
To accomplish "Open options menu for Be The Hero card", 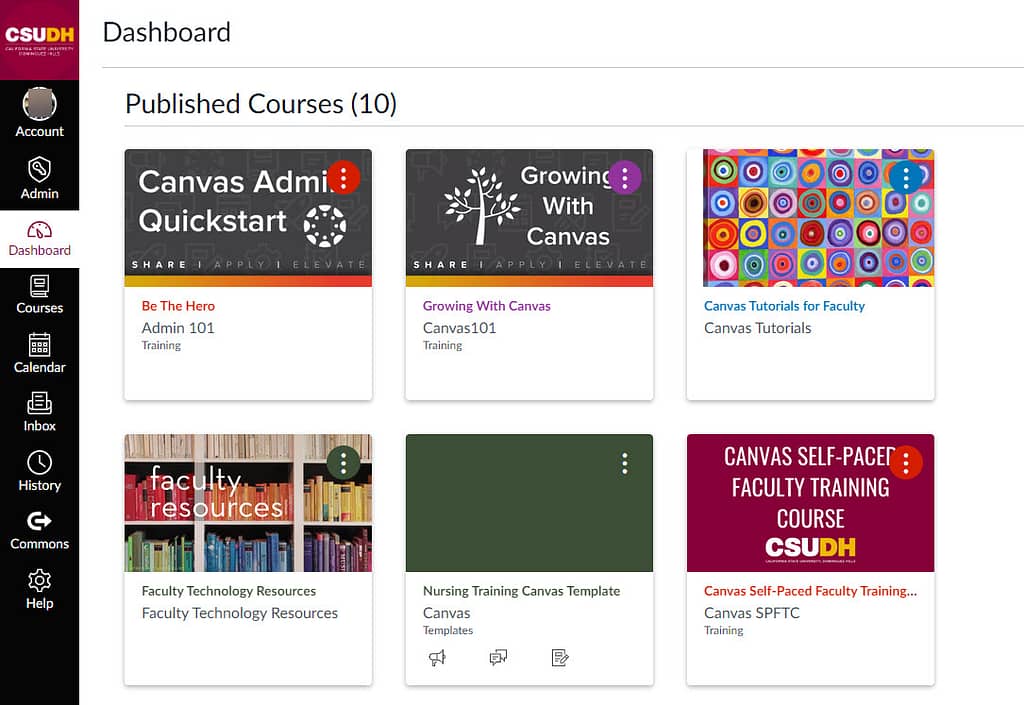I will [344, 178].
